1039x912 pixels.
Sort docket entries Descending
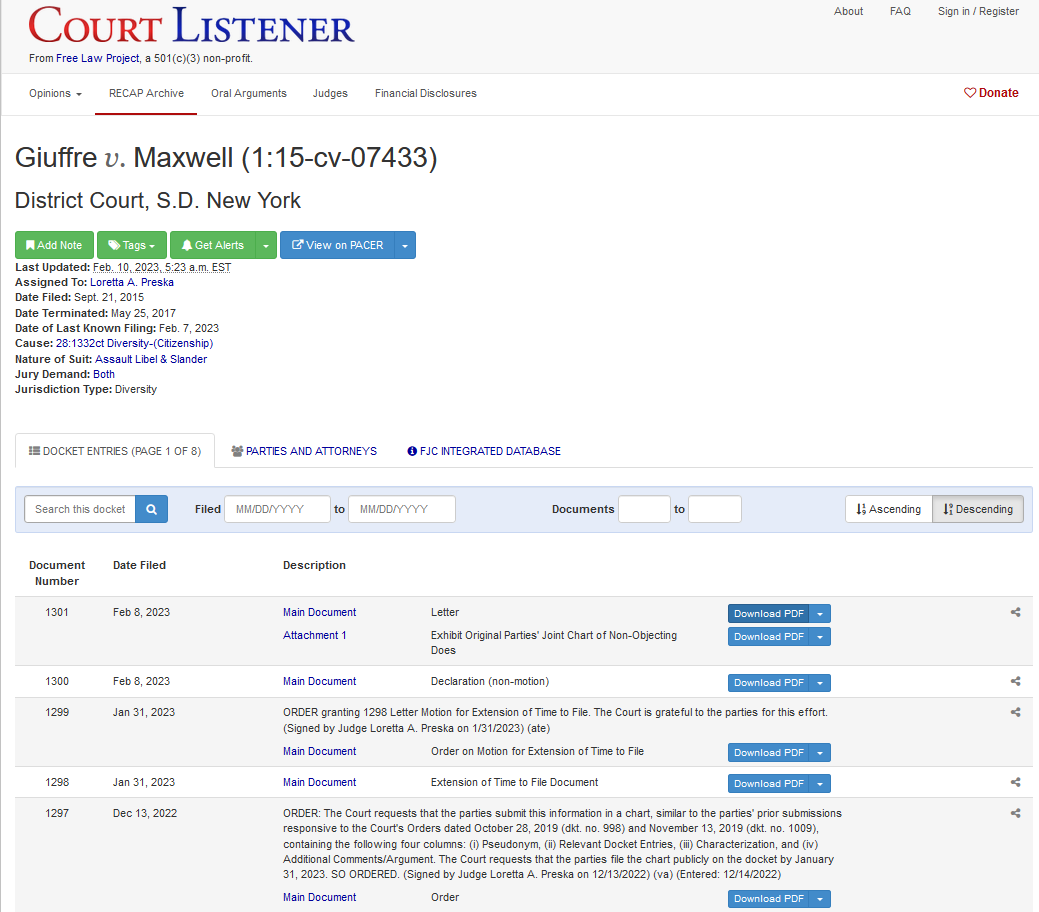click(x=978, y=509)
